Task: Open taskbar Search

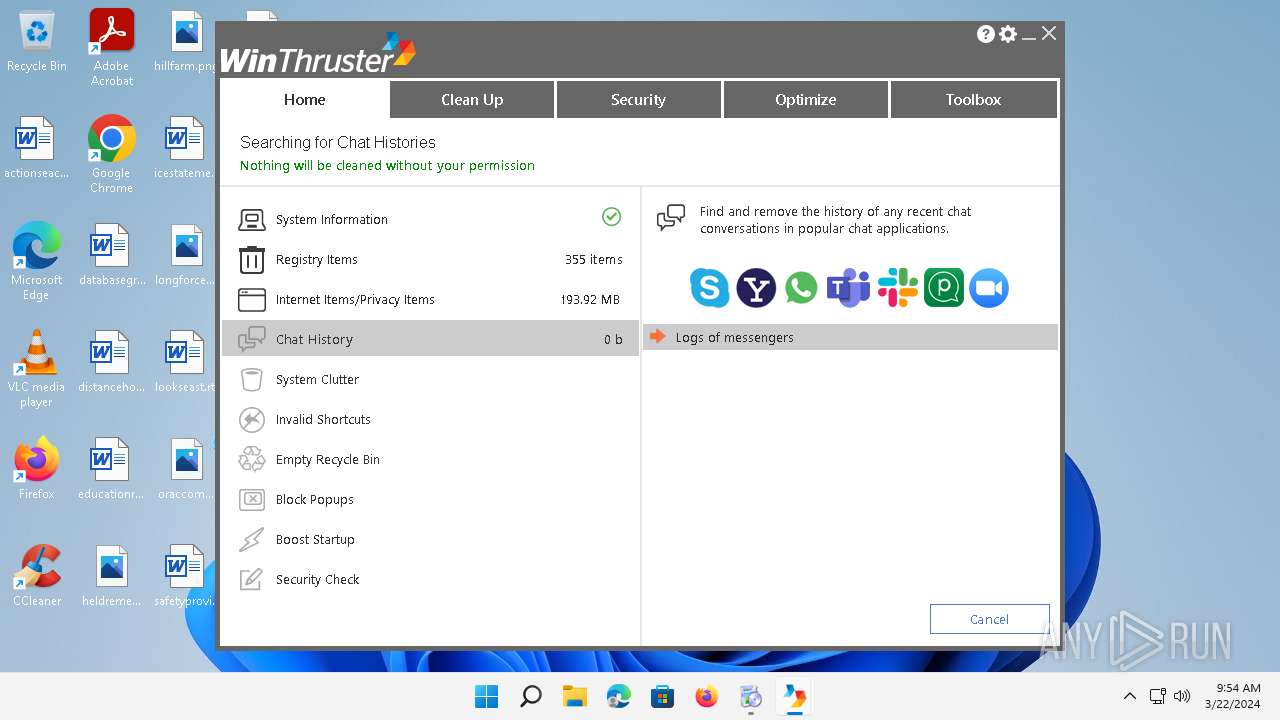Action: coord(531,696)
